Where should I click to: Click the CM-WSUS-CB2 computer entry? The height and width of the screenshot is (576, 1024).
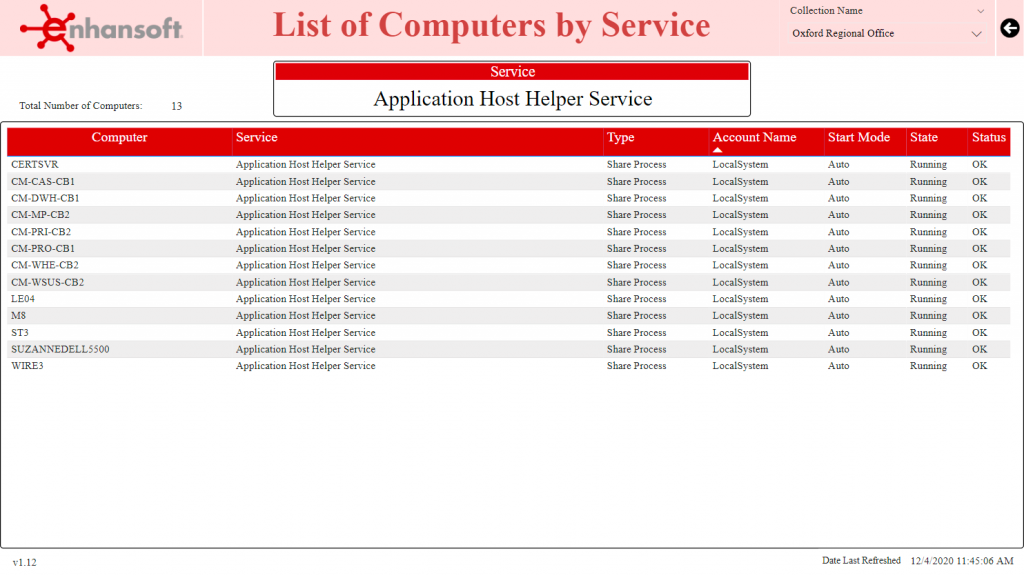point(47,282)
